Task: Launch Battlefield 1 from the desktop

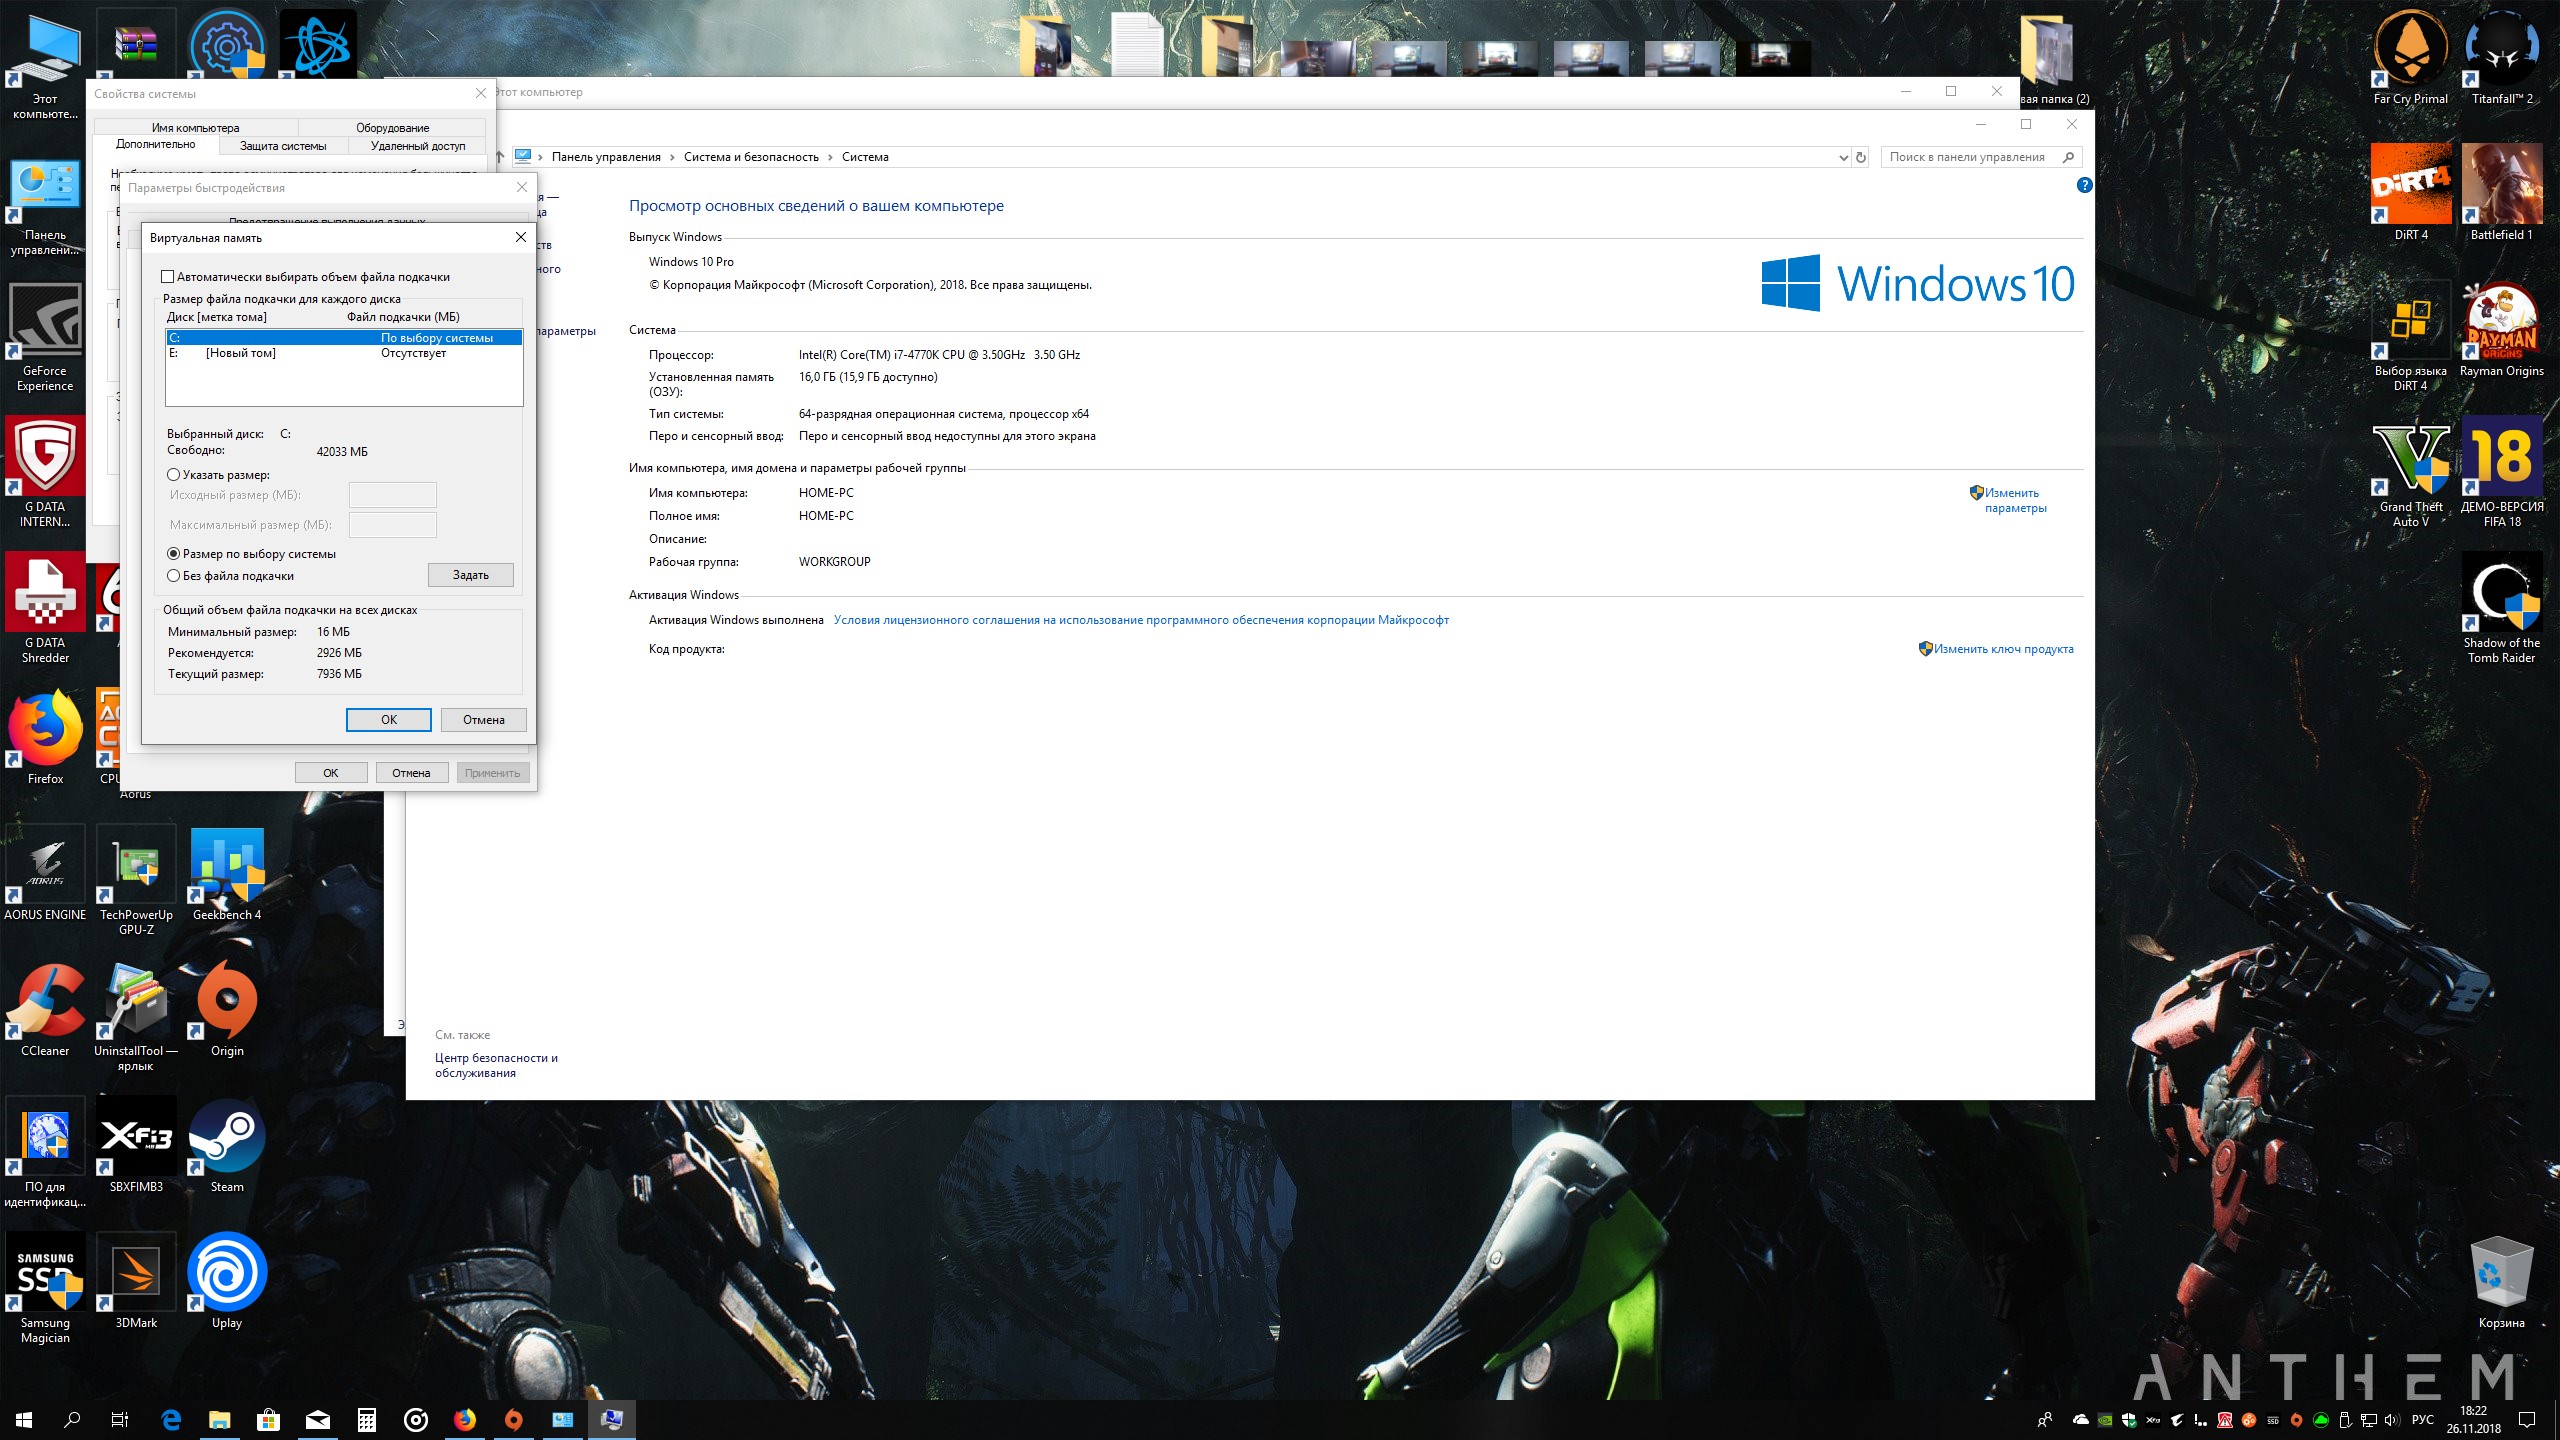Action: coord(2502,193)
